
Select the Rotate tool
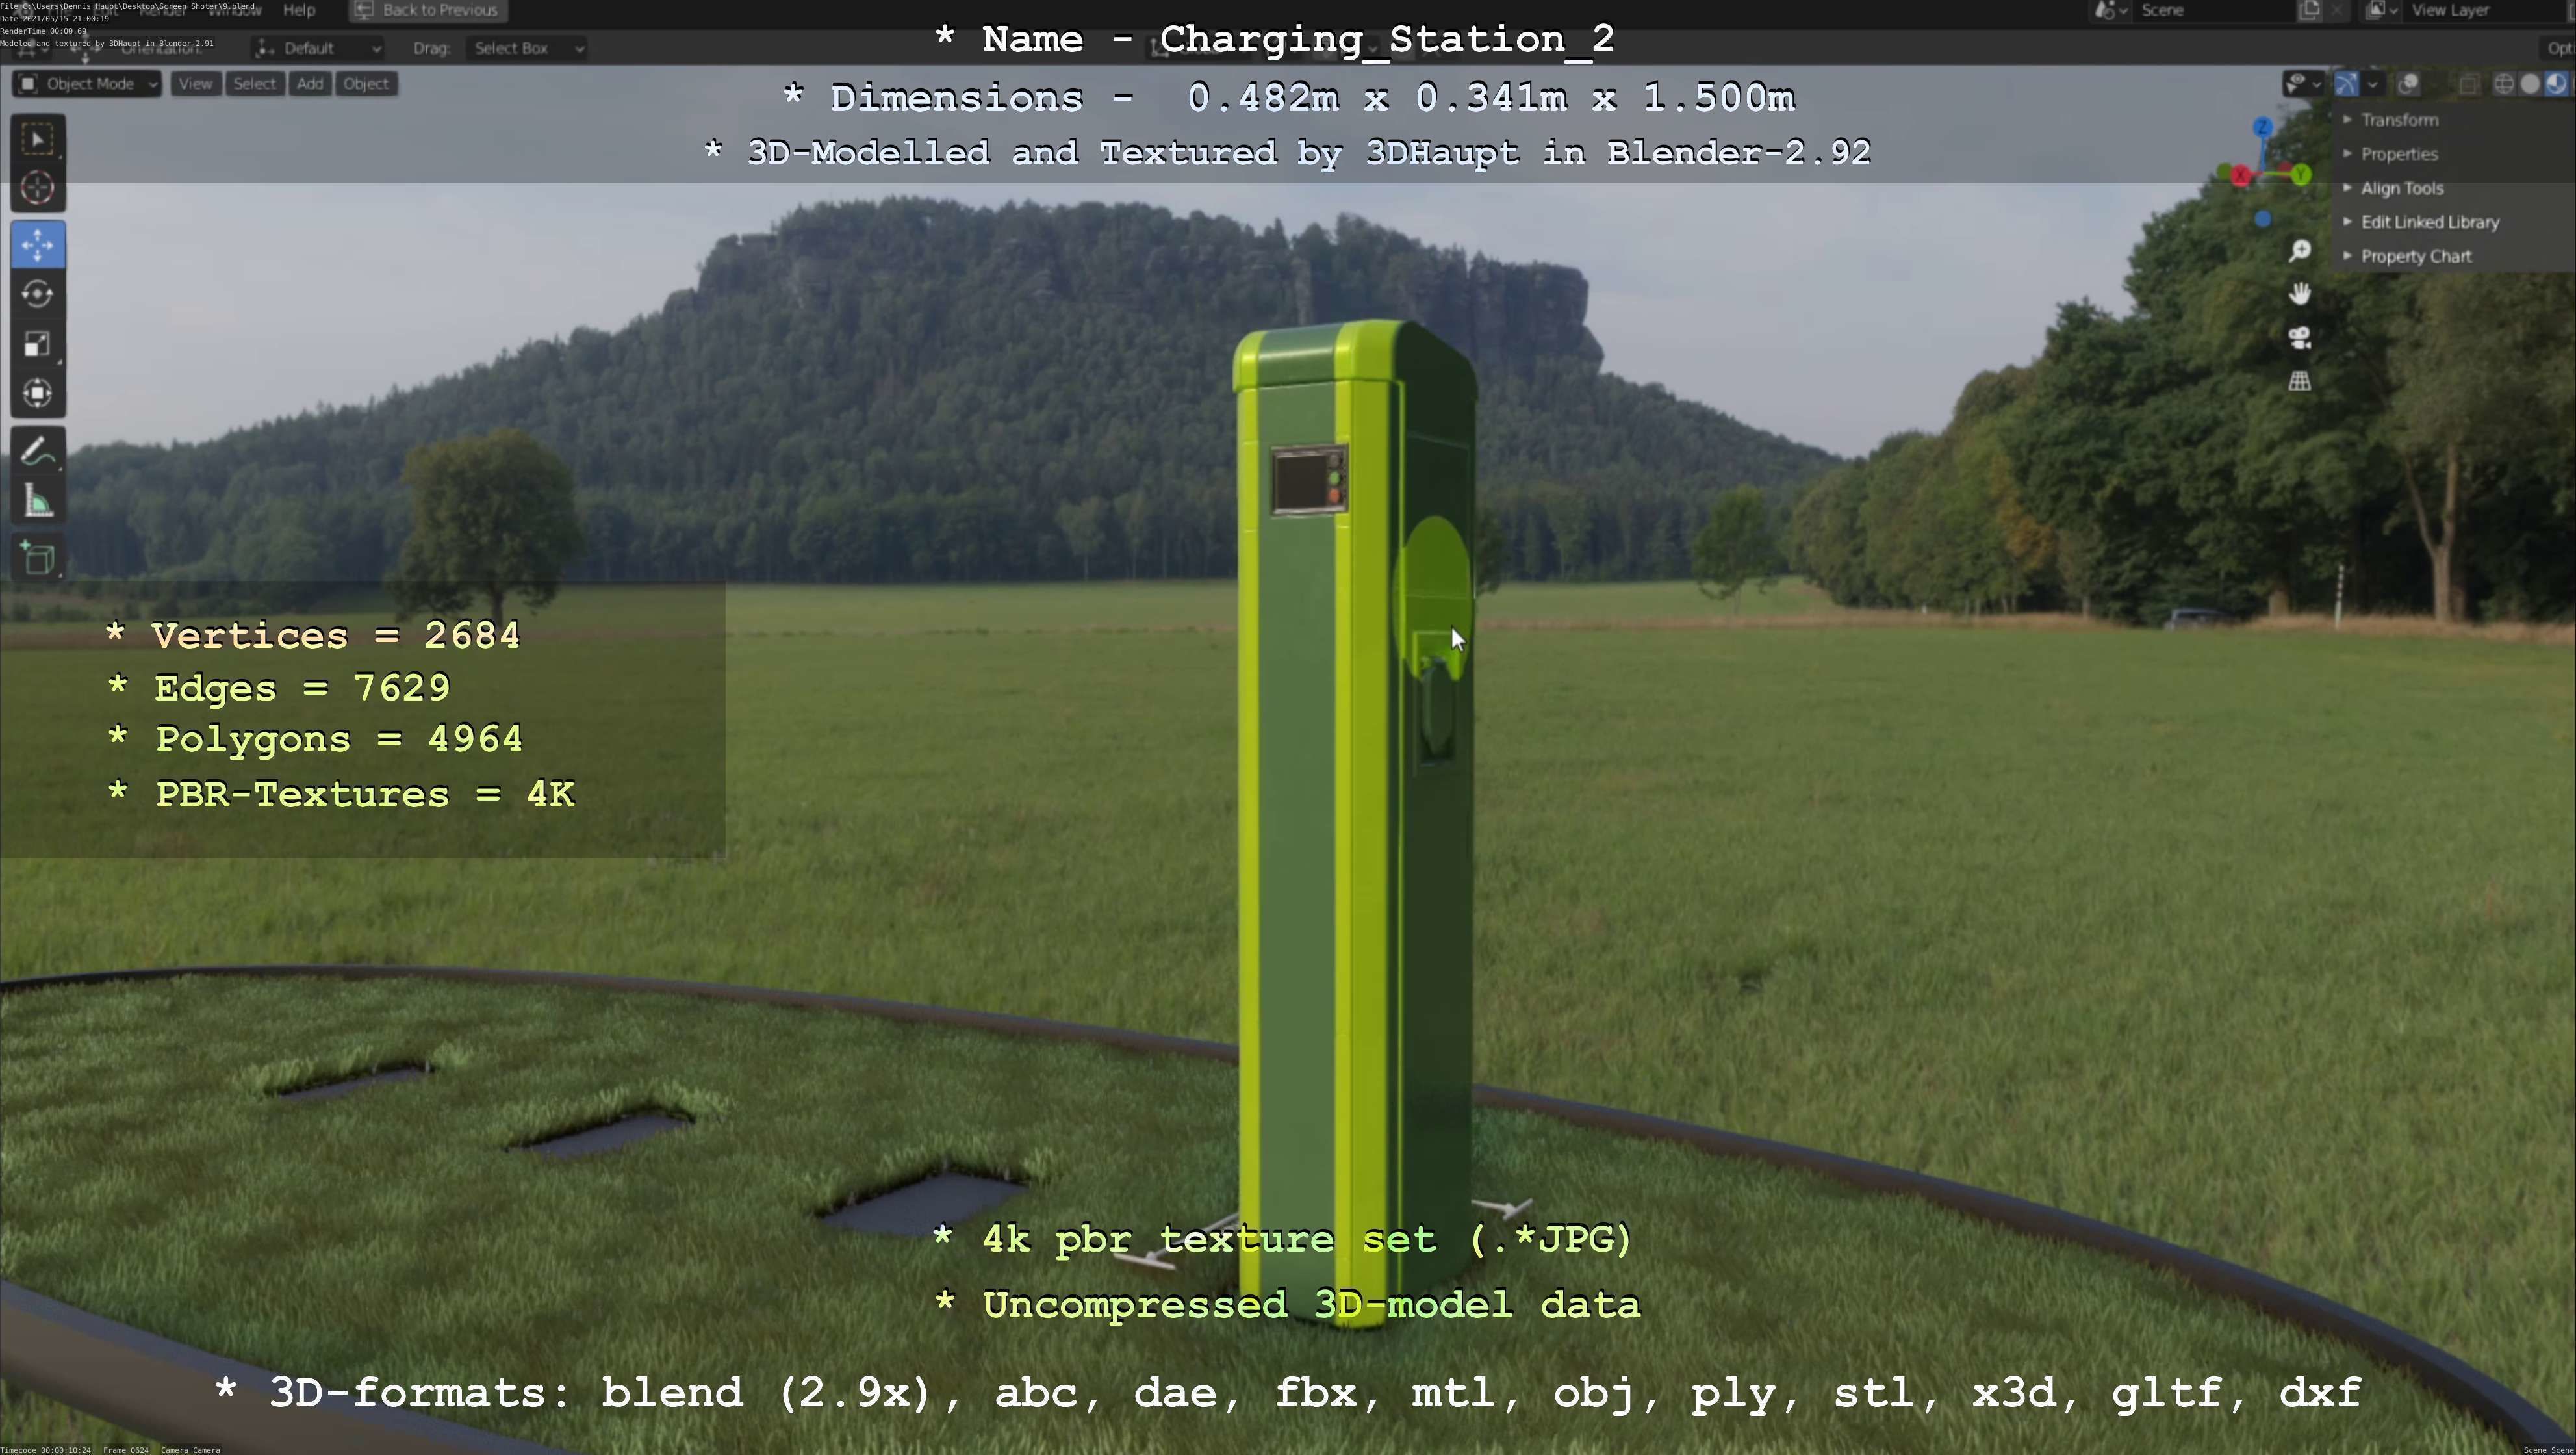pos(38,294)
